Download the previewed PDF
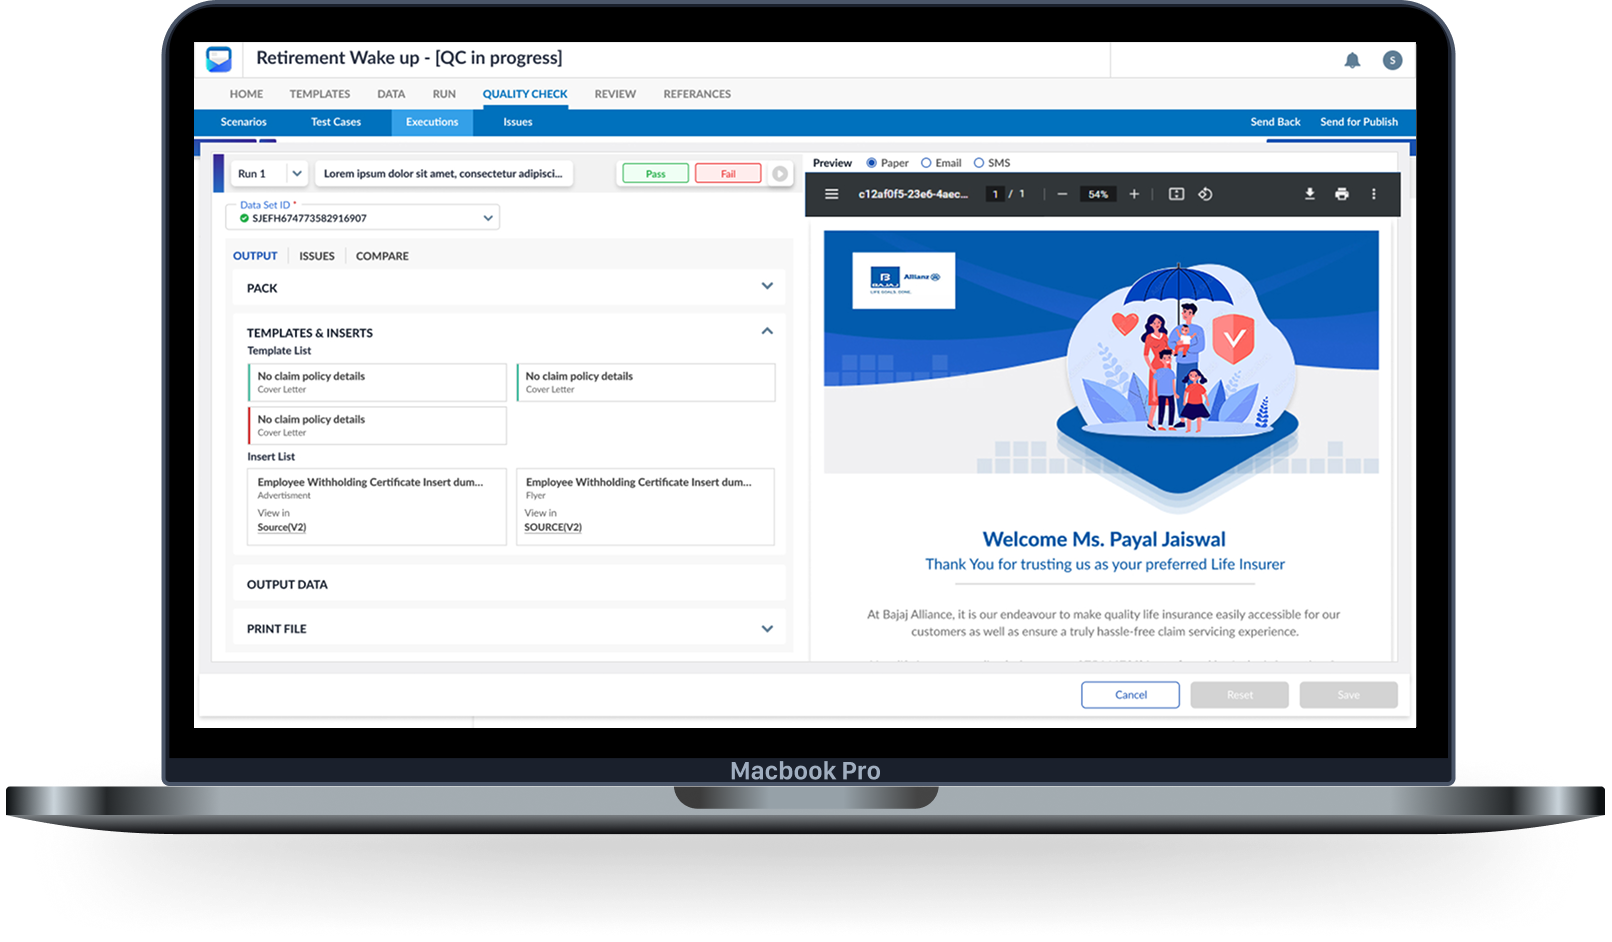The height and width of the screenshot is (942, 1612). (x=1309, y=194)
